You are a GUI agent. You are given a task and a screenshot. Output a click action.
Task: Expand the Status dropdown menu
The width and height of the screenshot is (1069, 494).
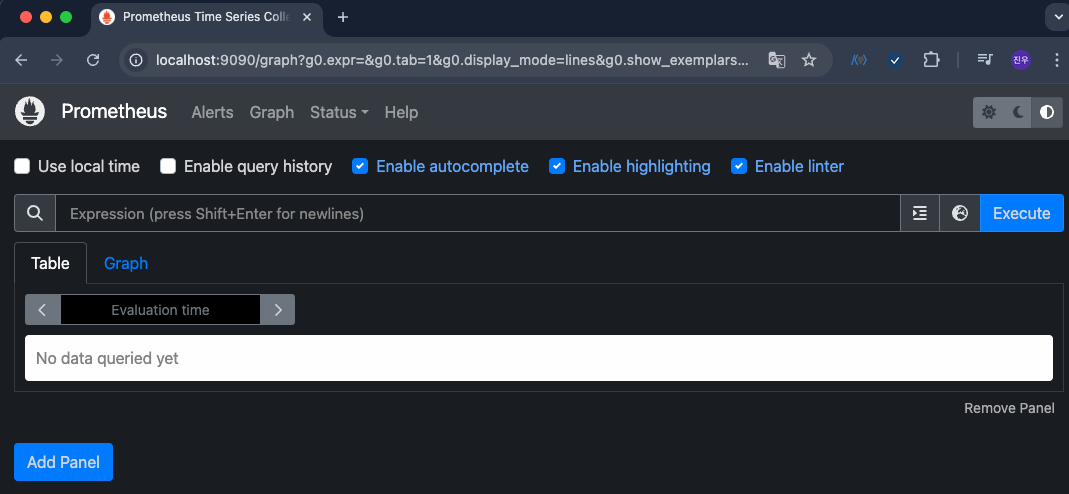[339, 112]
